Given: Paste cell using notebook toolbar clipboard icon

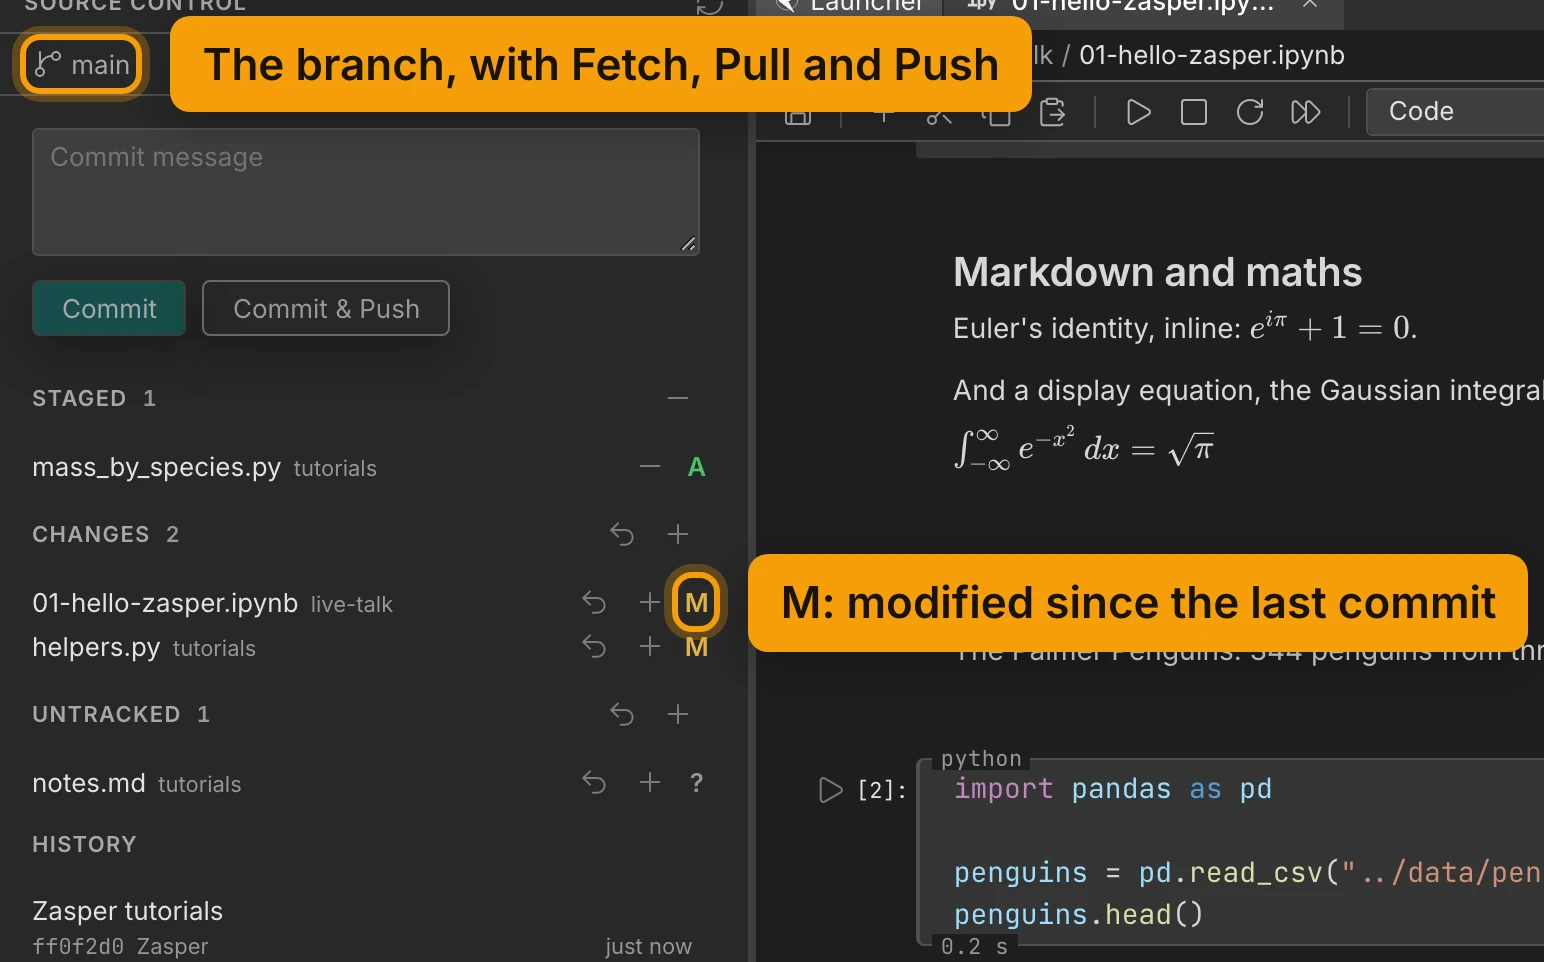Looking at the screenshot, I should pos(1052,112).
